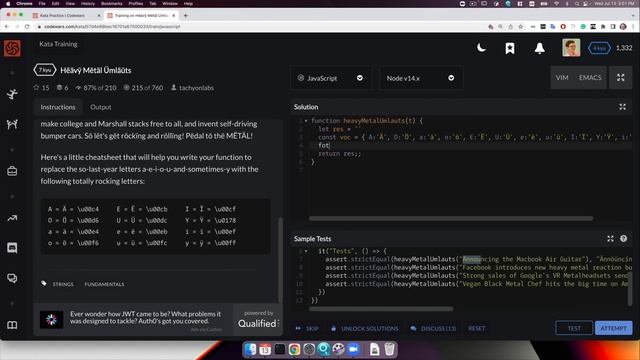This screenshot has width=640, height=360.
Task: Click the Solution editor horizontal scrollbar
Action: click(x=451, y=218)
